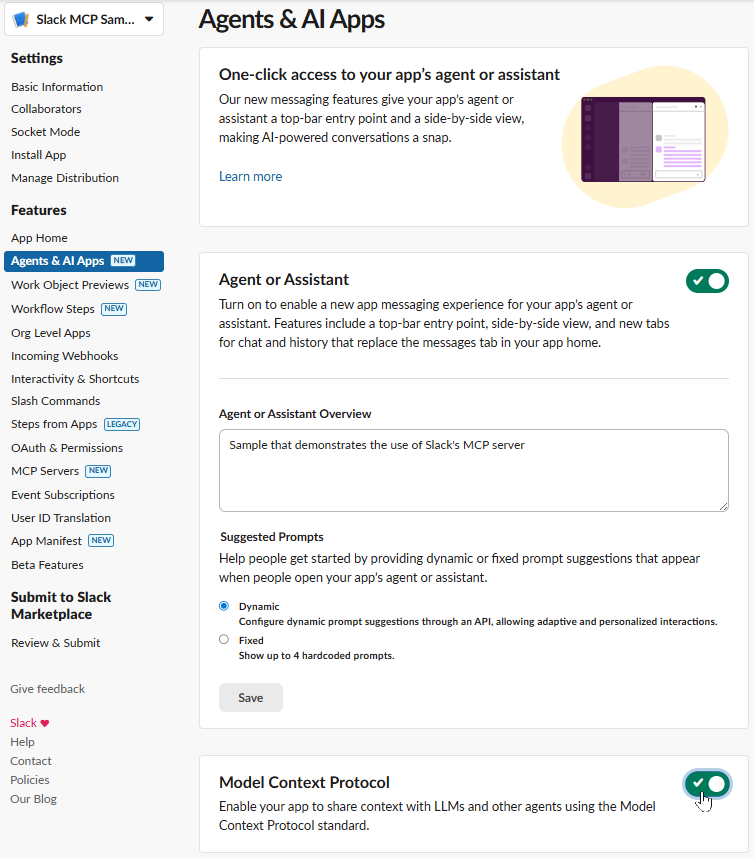Screen dimensions: 754x858
Task: Follow the Learn more link
Action: [250, 177]
